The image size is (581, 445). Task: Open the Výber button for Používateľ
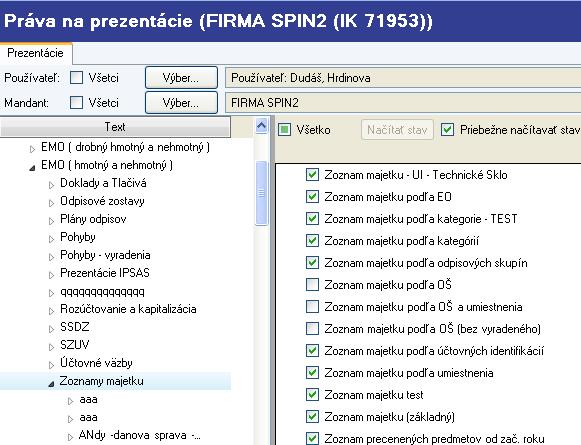181,78
